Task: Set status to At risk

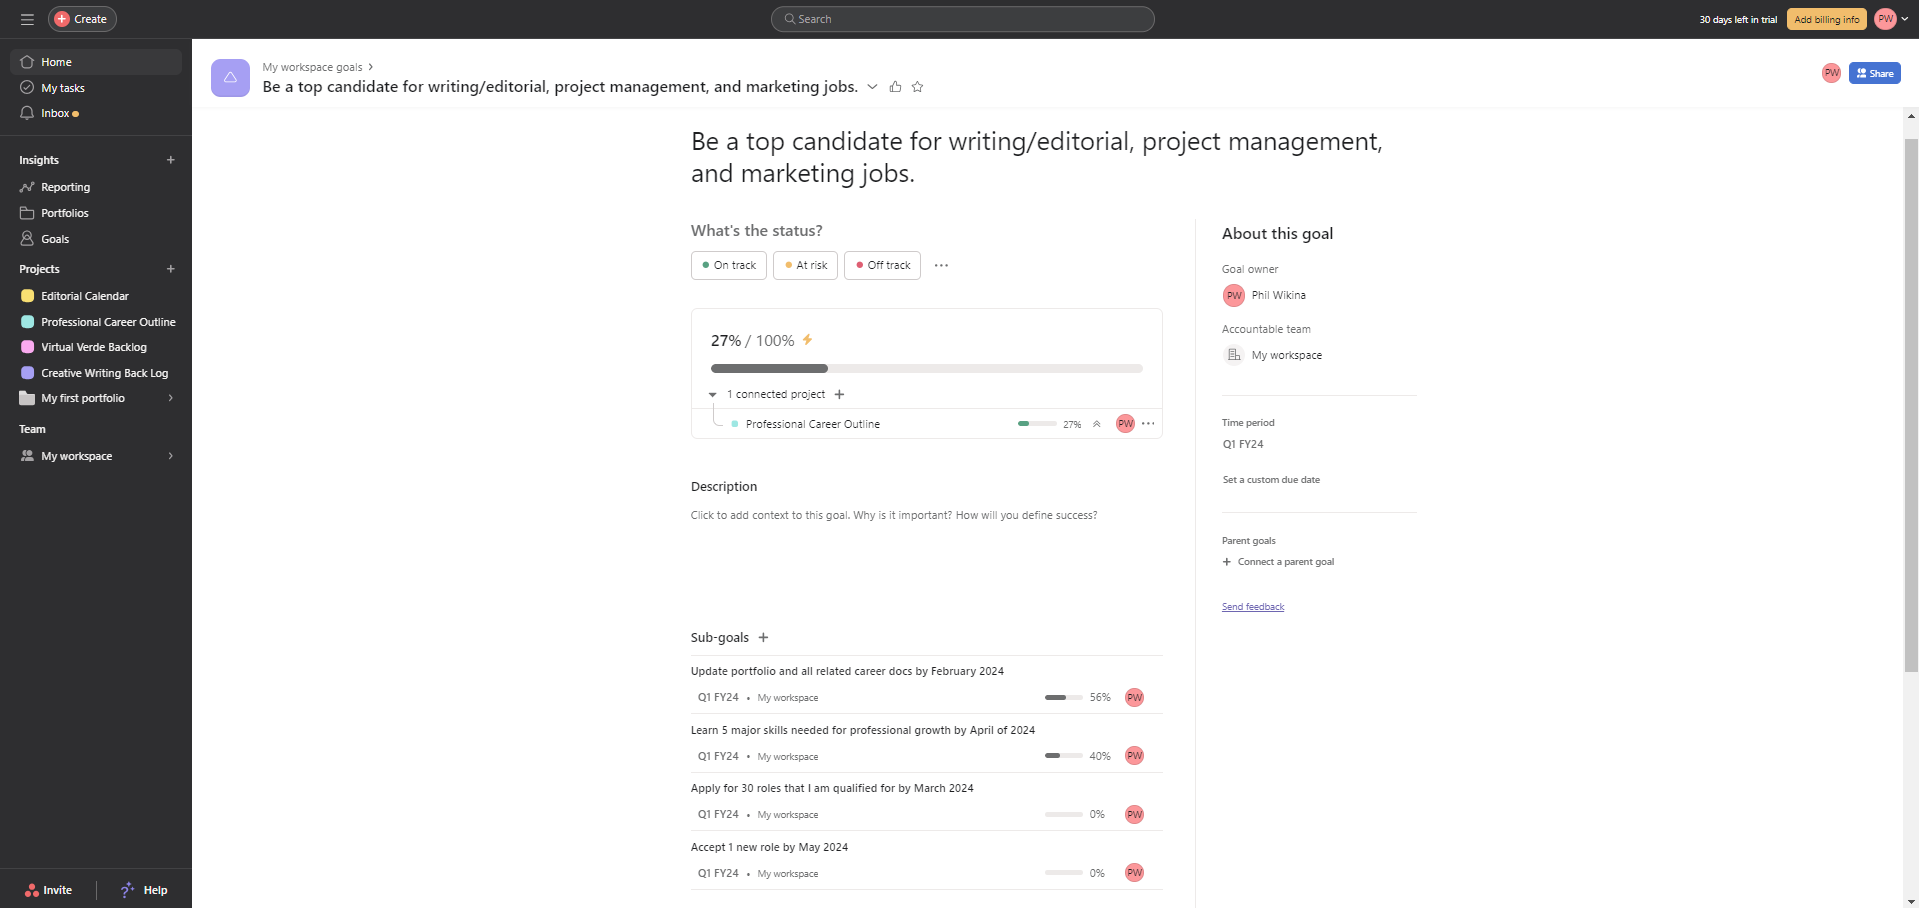Action: click(x=805, y=266)
